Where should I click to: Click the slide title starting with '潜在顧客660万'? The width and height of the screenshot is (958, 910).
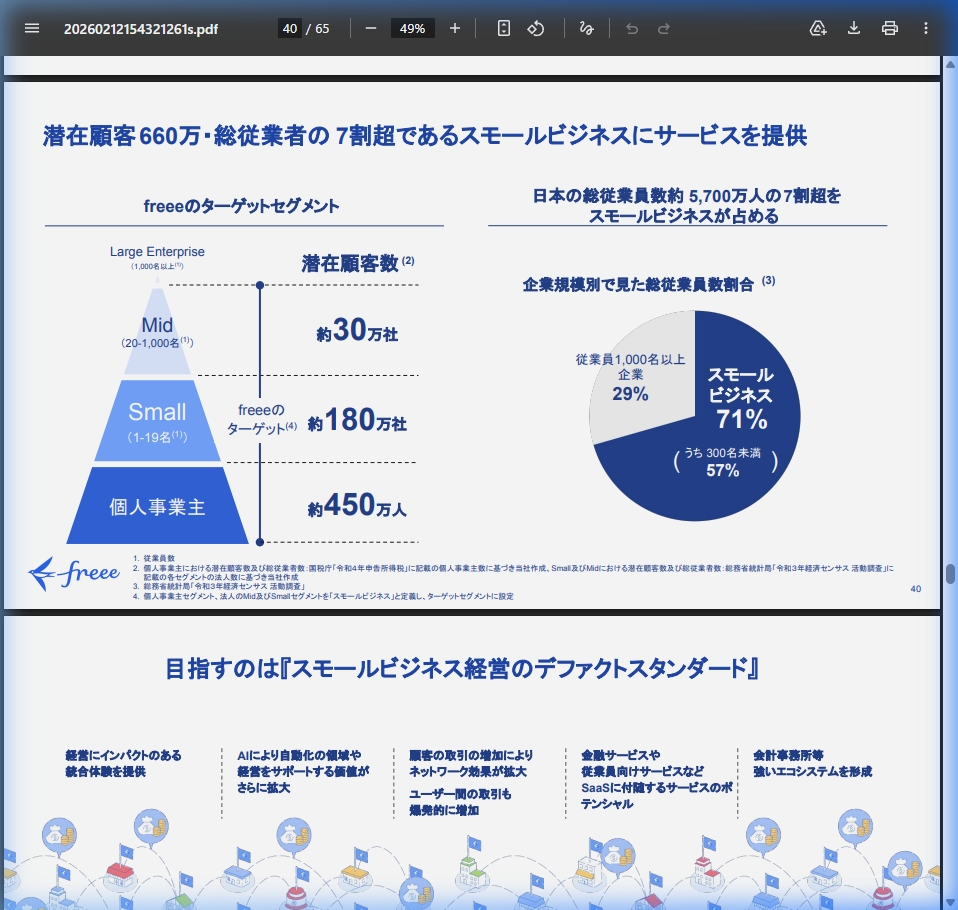click(x=425, y=136)
